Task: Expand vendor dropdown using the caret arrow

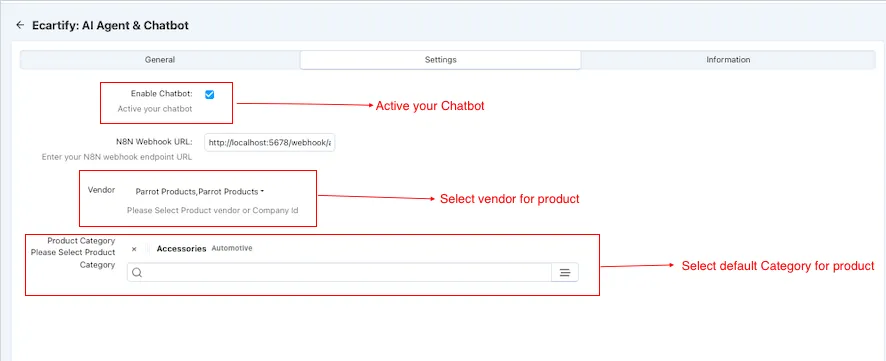Action: pyautogui.click(x=262, y=192)
